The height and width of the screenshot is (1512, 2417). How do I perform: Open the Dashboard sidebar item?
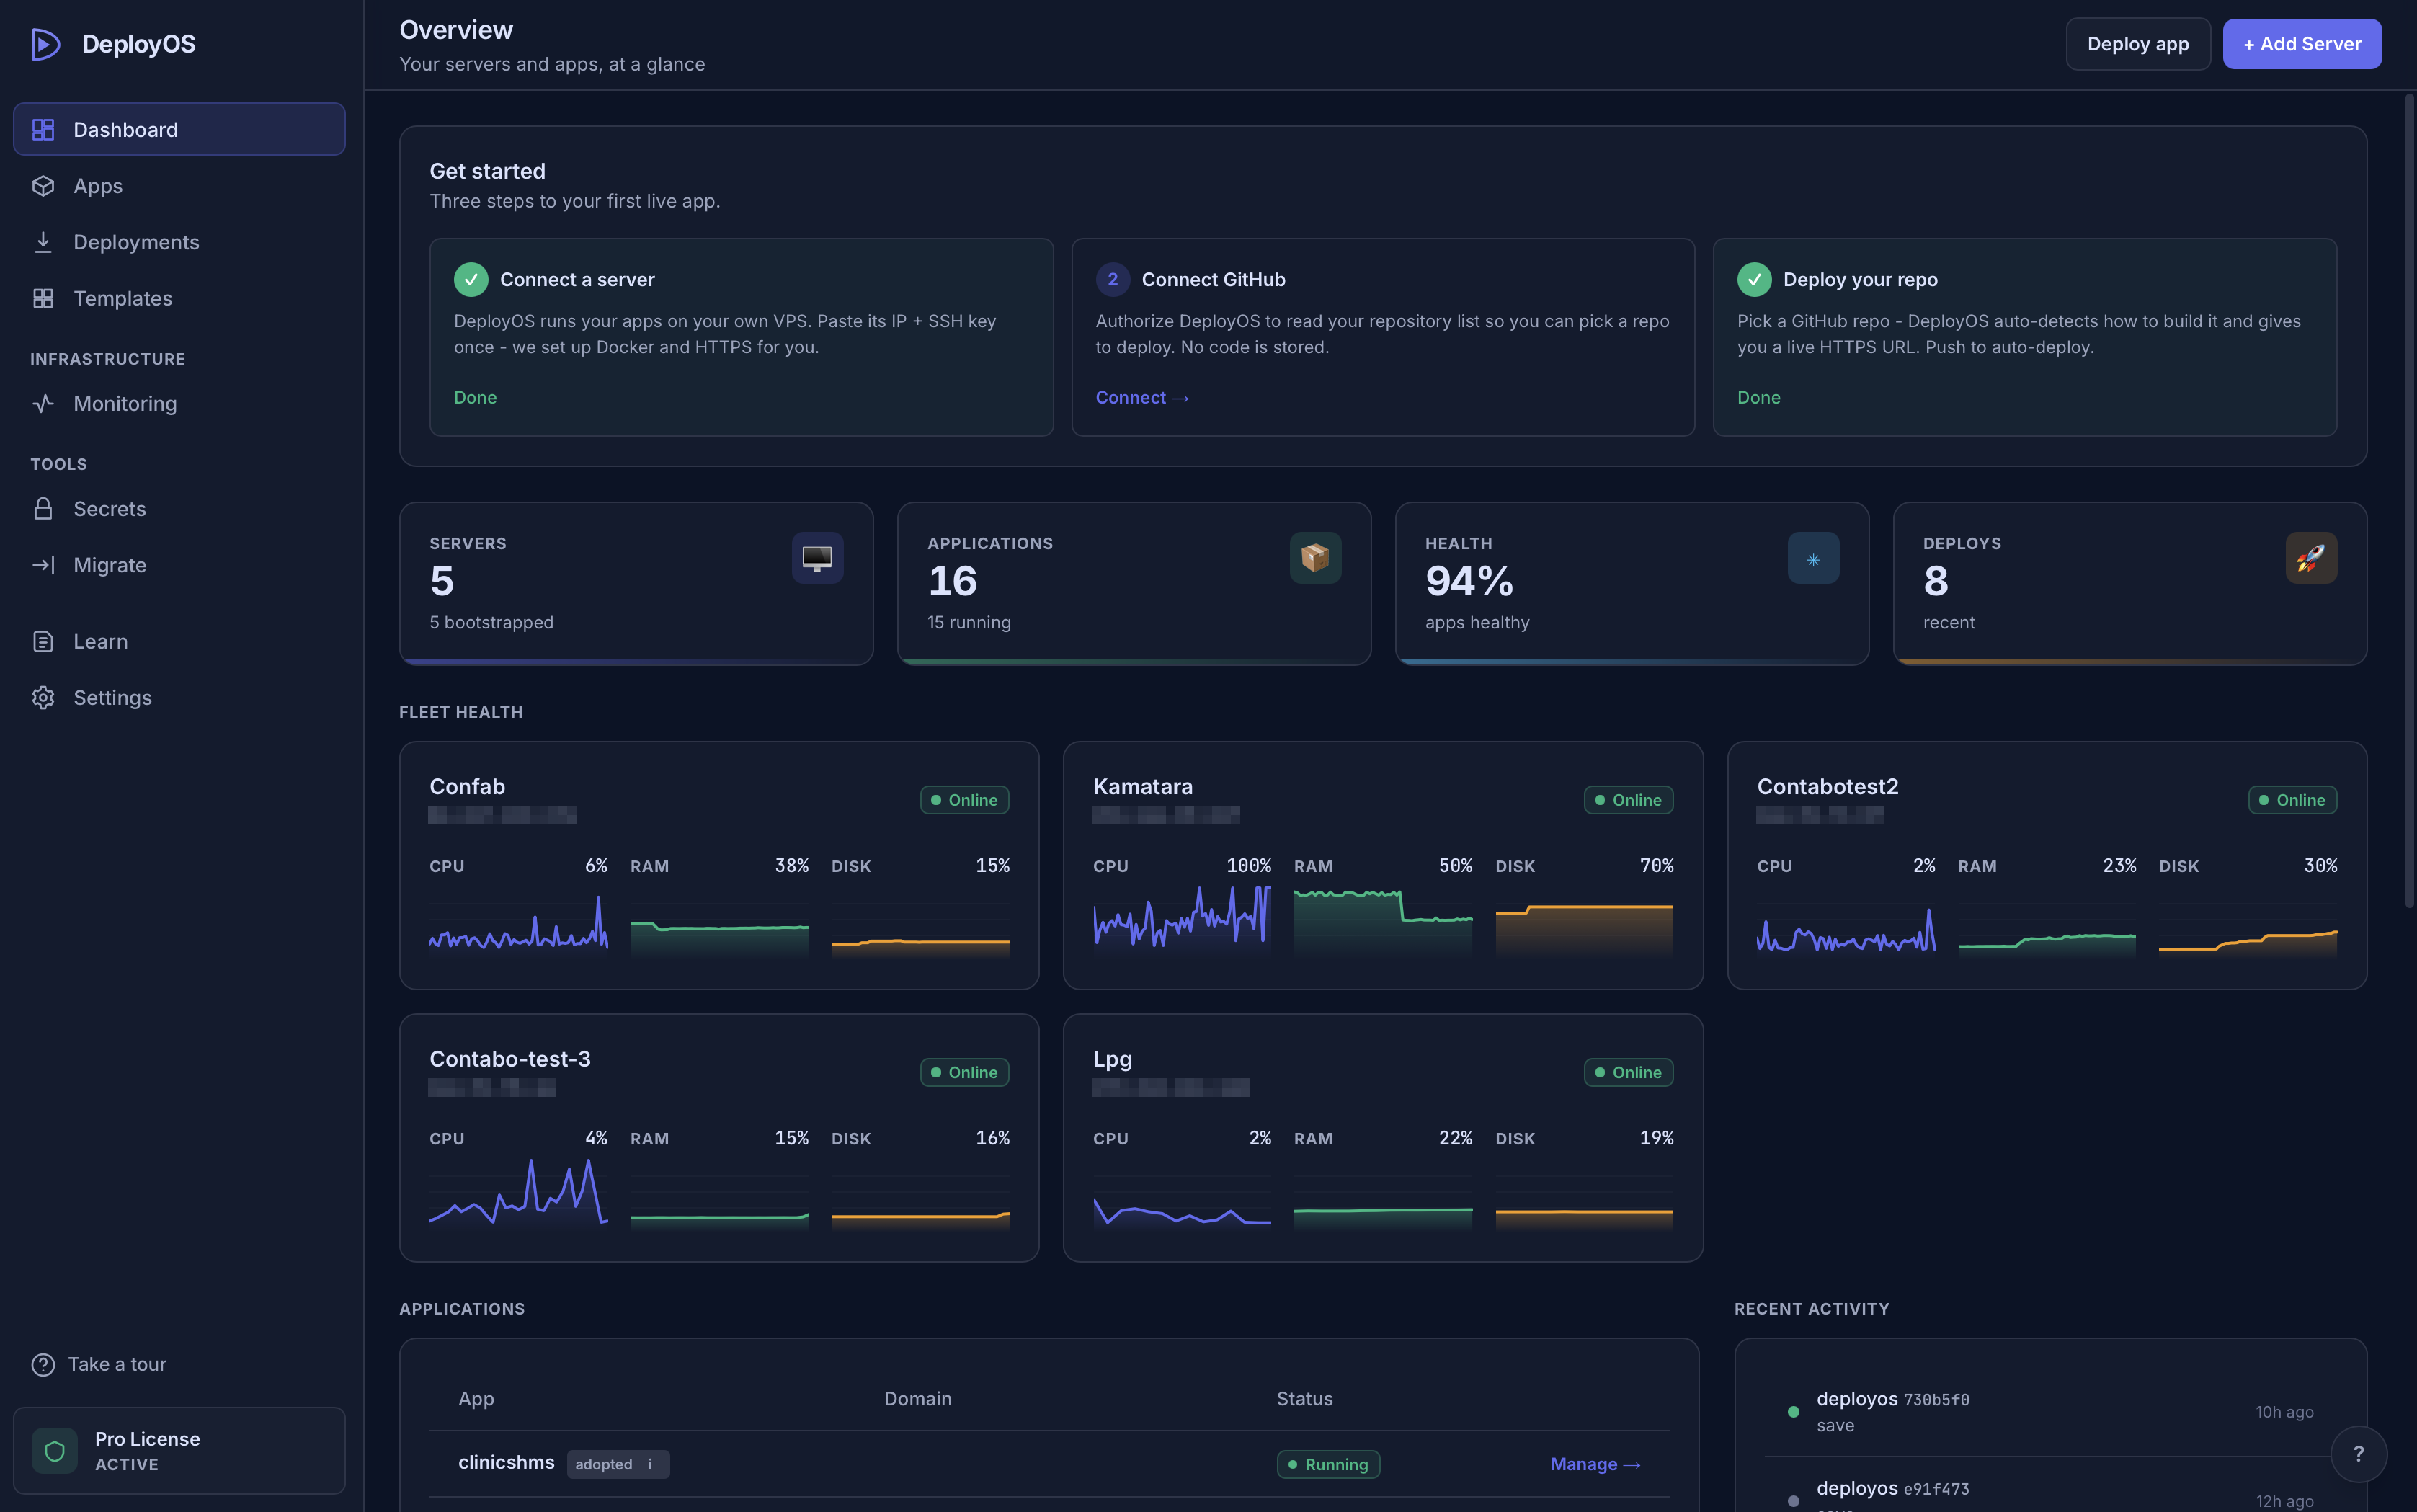[179, 129]
